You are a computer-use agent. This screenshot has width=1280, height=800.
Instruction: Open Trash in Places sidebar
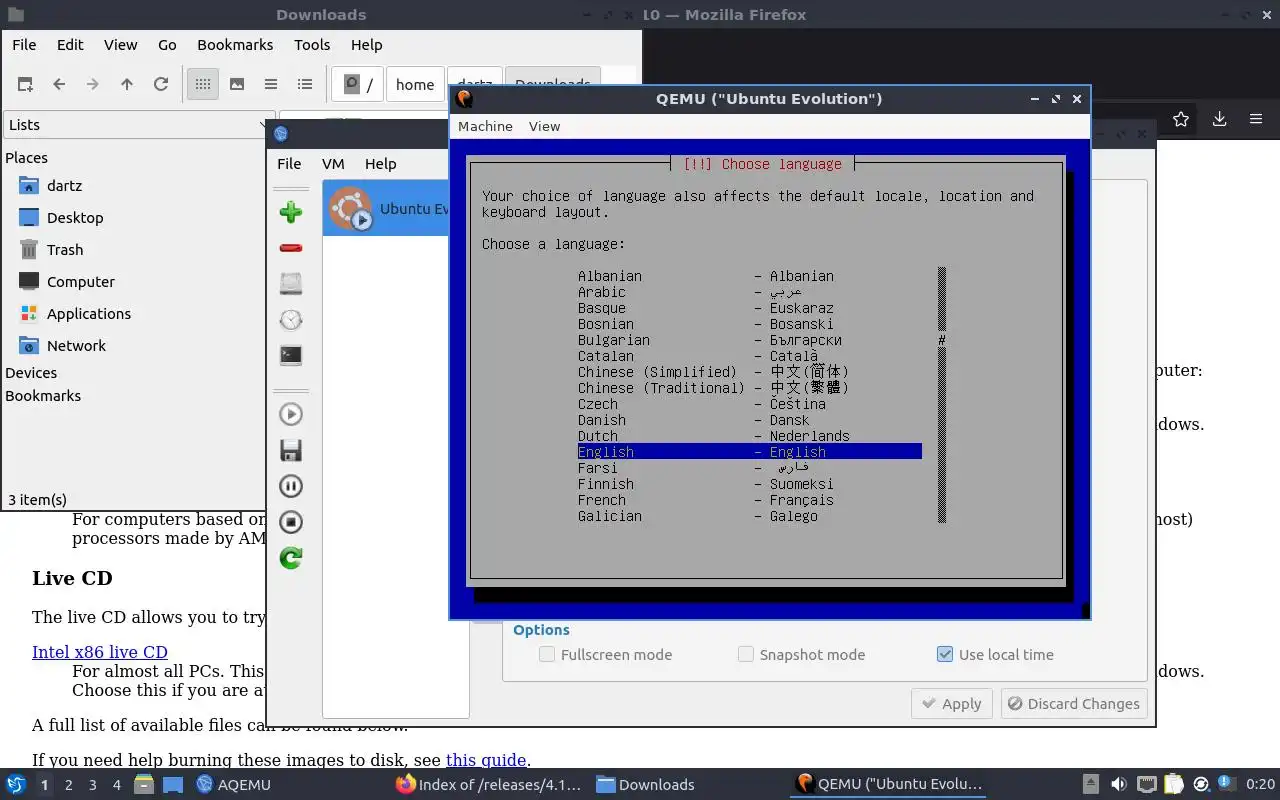(x=65, y=250)
